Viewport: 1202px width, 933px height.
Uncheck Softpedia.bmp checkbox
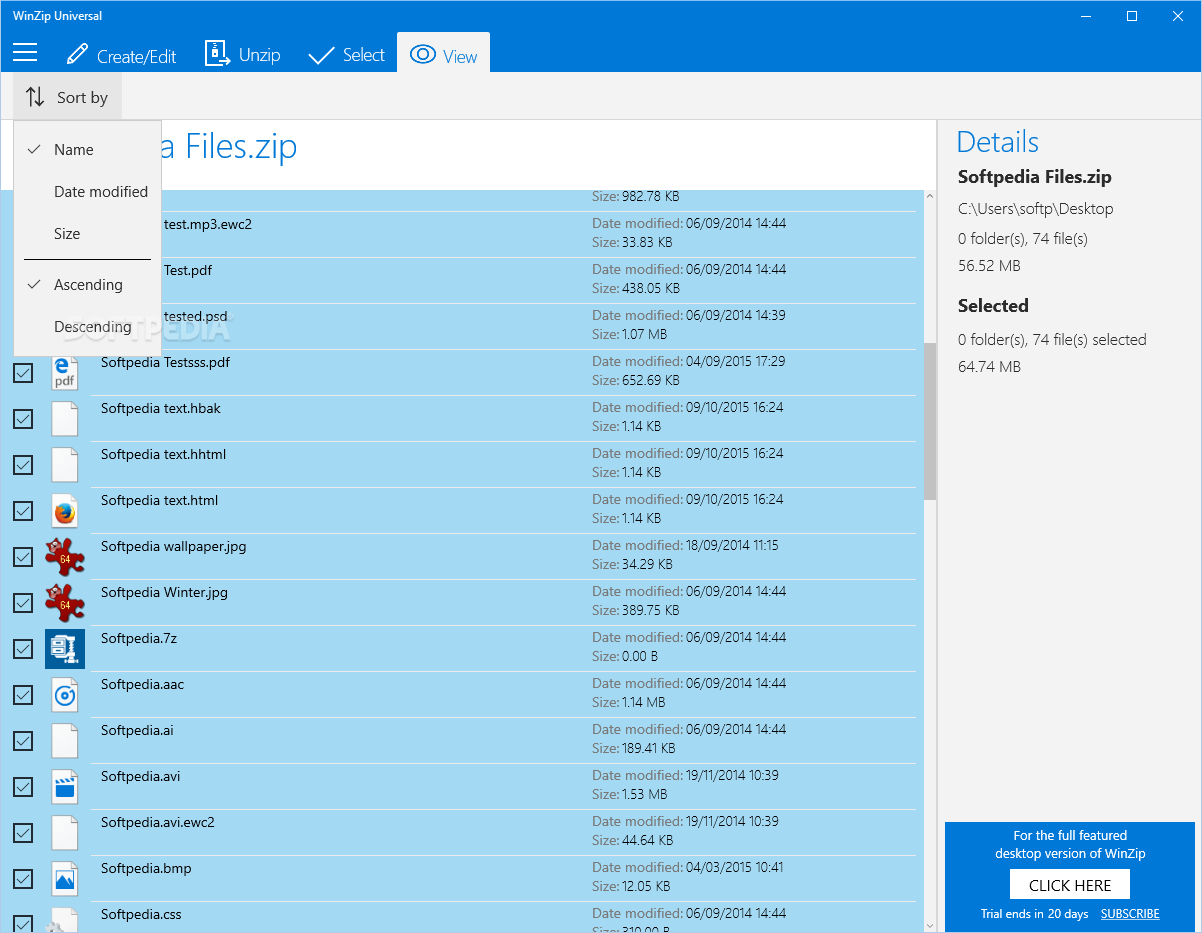tap(23, 879)
